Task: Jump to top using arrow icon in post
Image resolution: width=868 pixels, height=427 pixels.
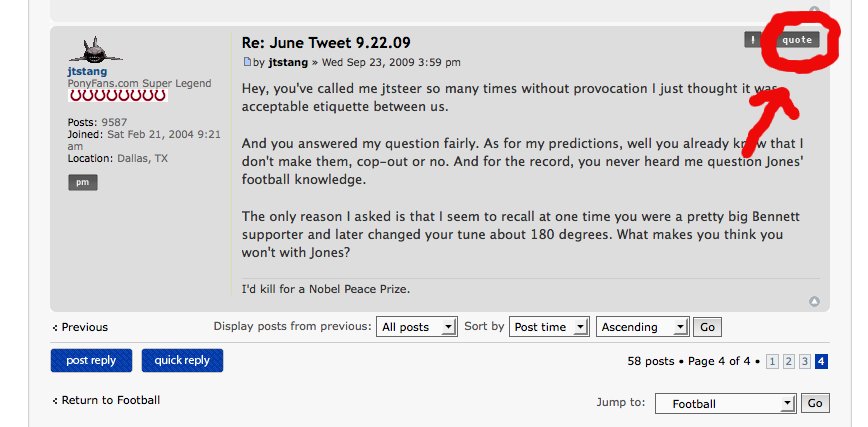Action: pos(814,301)
